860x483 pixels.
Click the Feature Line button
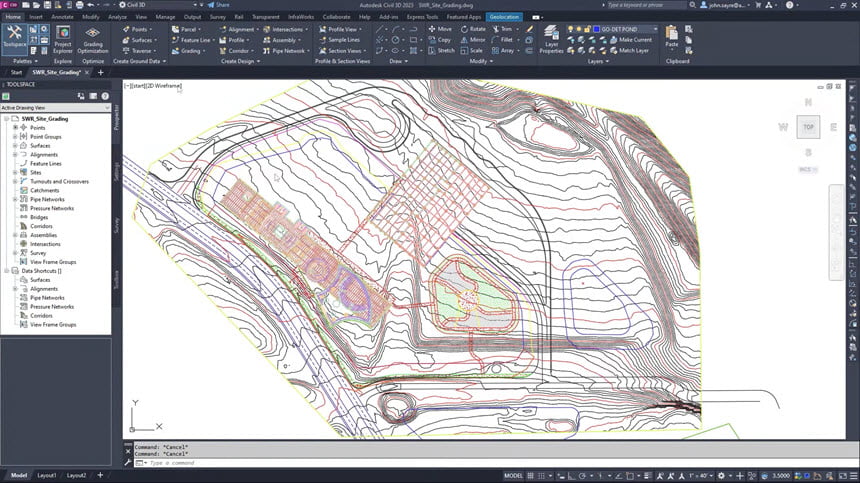point(192,40)
